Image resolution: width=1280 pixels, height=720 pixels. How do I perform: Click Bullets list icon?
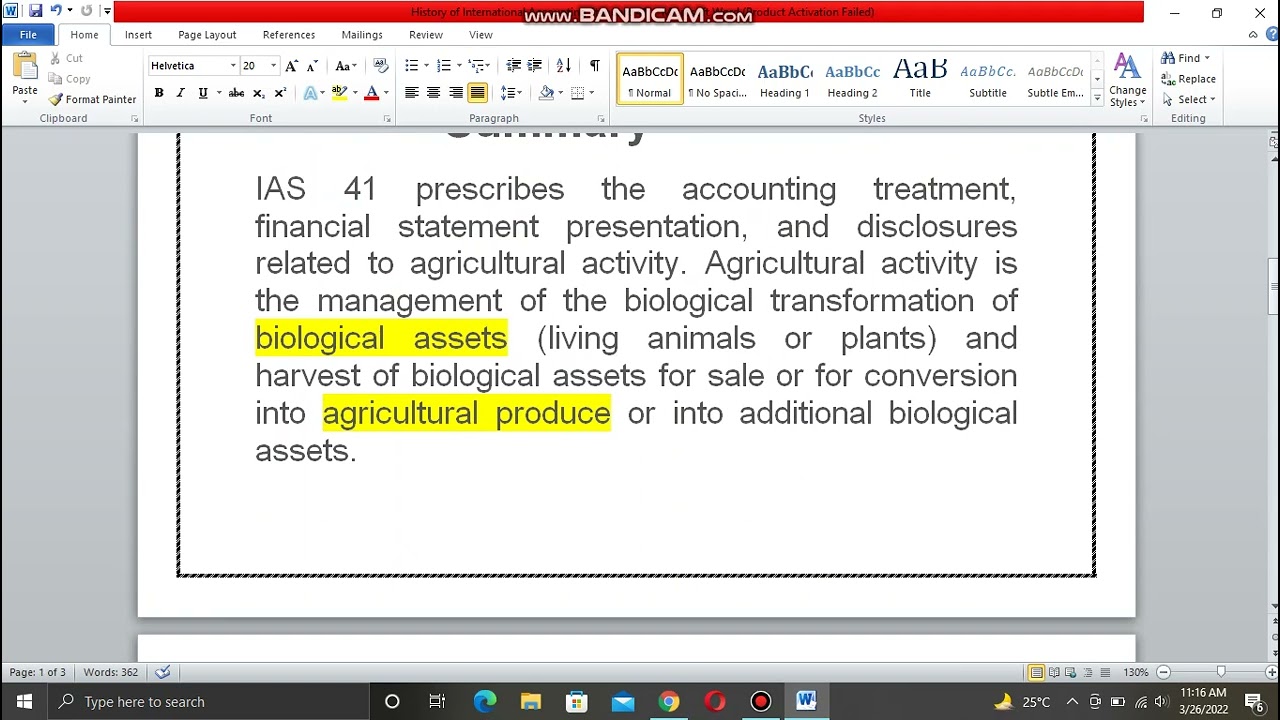tap(411, 66)
